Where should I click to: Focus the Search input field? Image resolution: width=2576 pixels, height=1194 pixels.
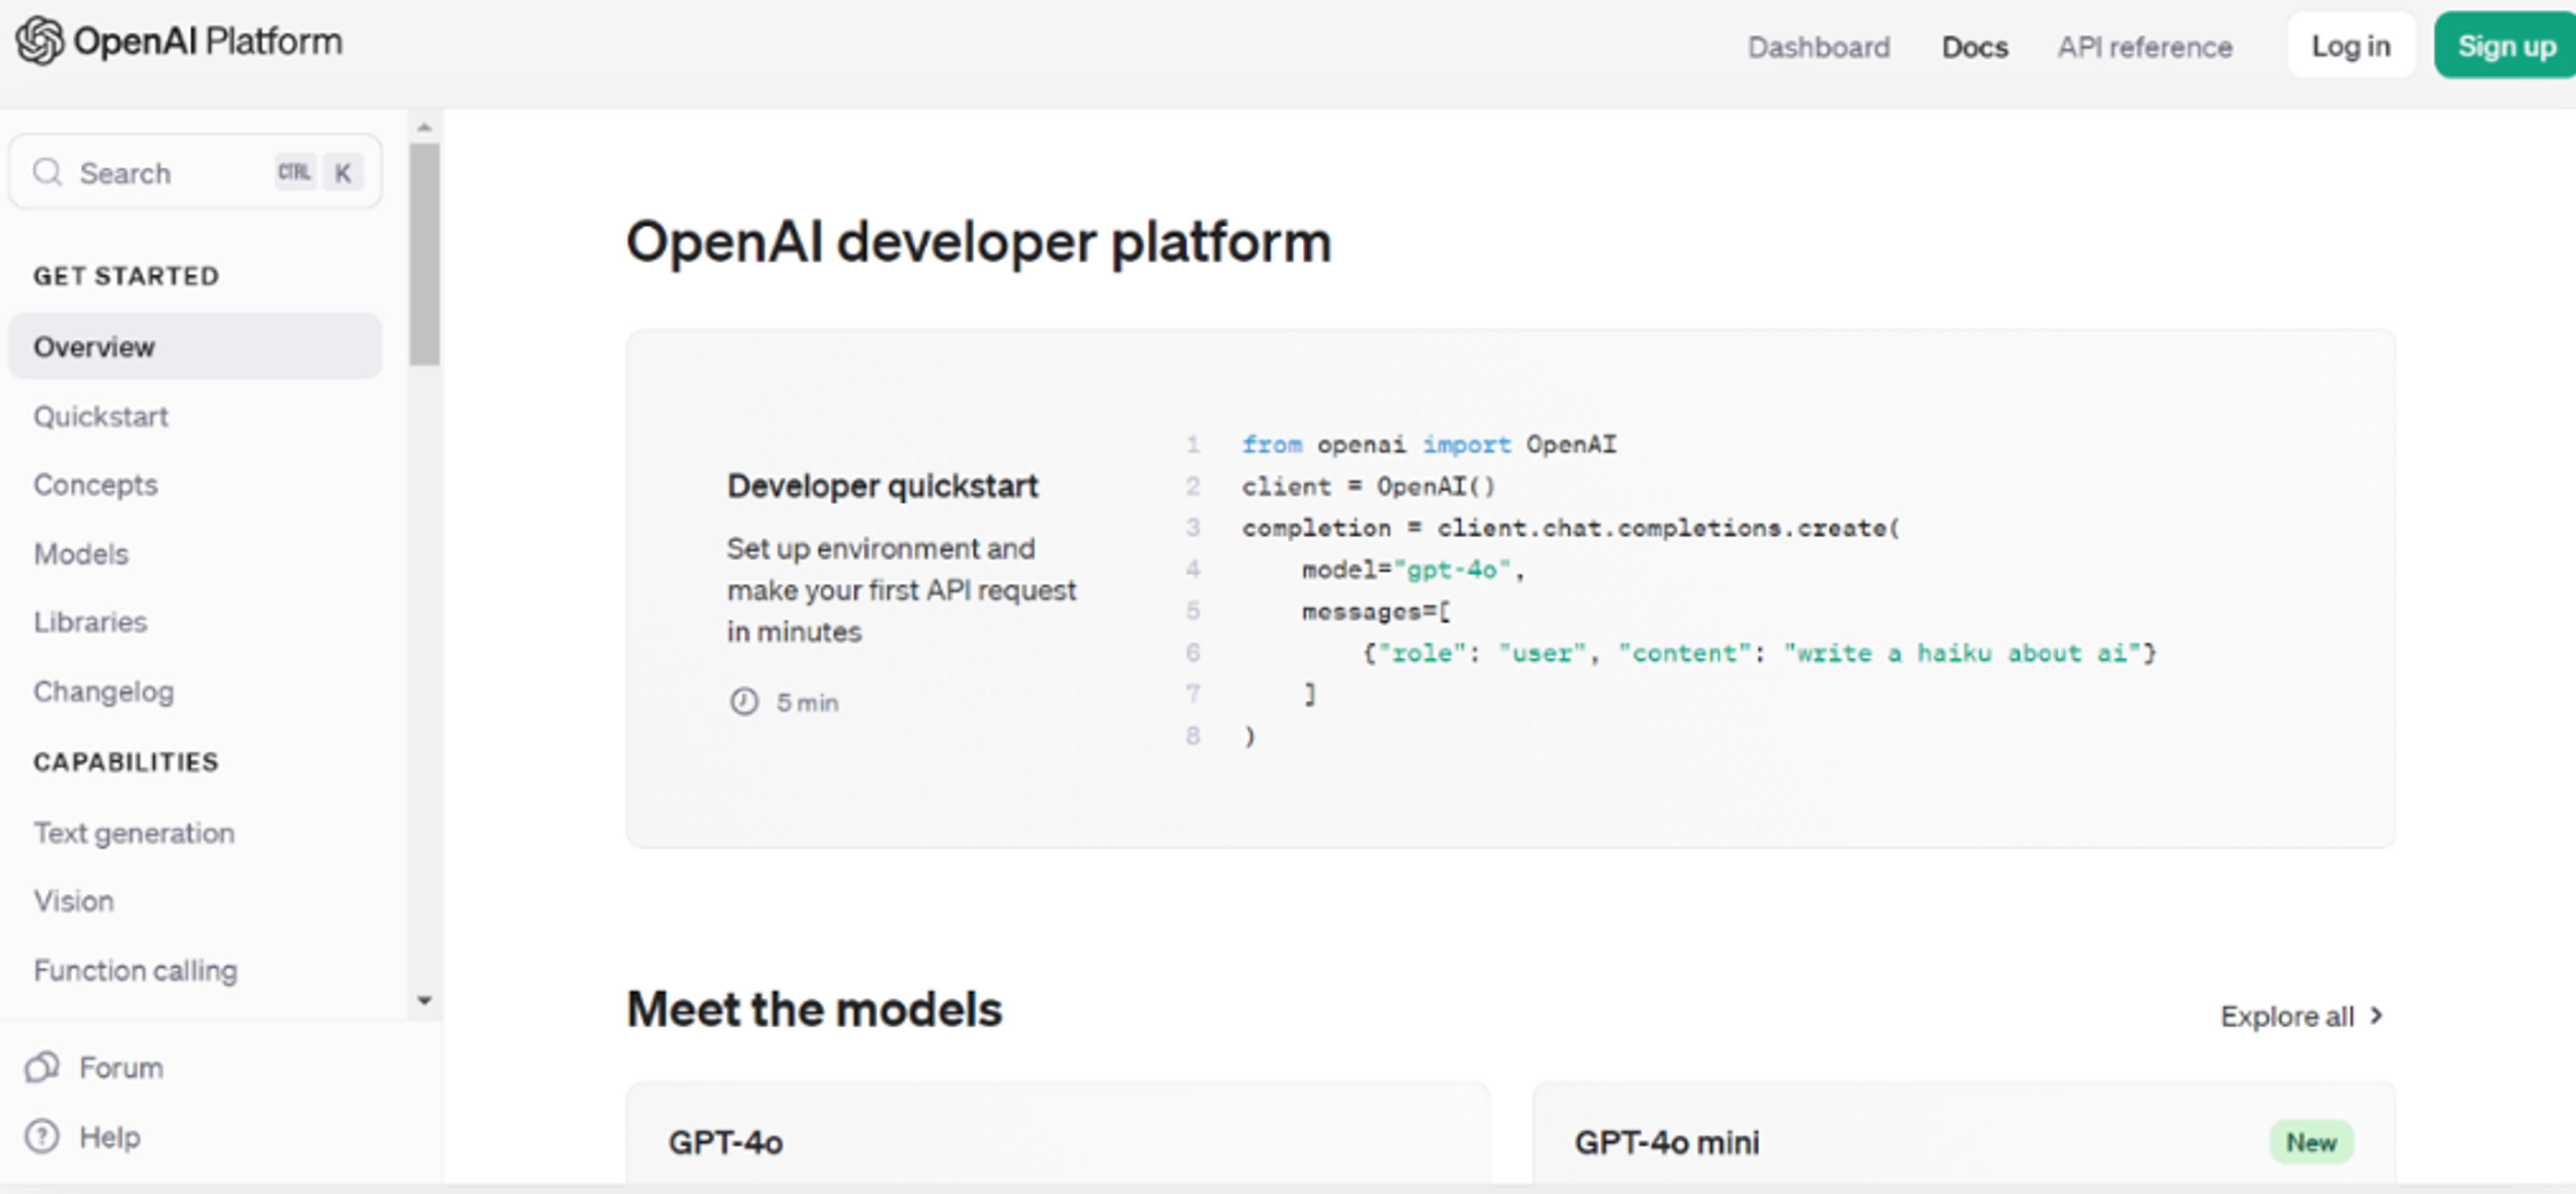[195, 172]
